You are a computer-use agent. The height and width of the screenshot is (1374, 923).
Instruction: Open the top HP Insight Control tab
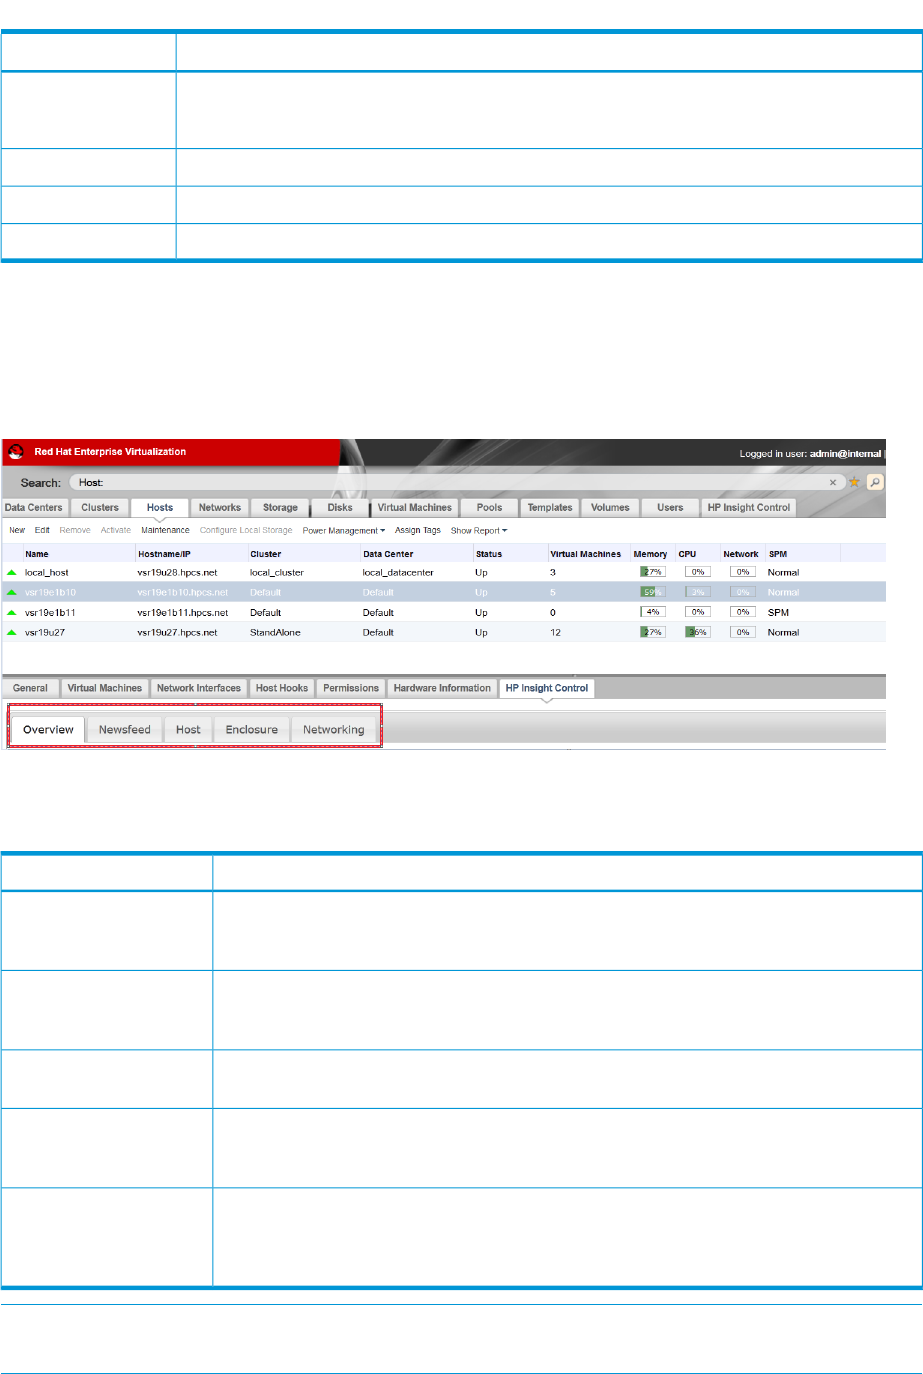click(749, 508)
